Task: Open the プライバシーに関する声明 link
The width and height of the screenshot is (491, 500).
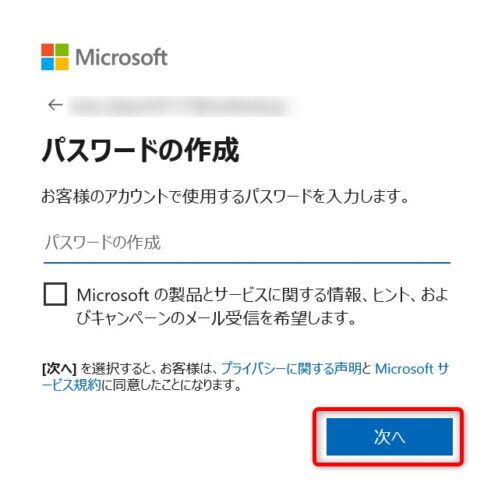Action: [x=291, y=369]
